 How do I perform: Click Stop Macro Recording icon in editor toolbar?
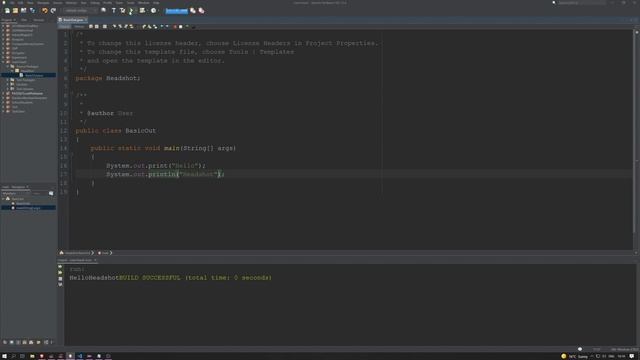(x=181, y=27)
